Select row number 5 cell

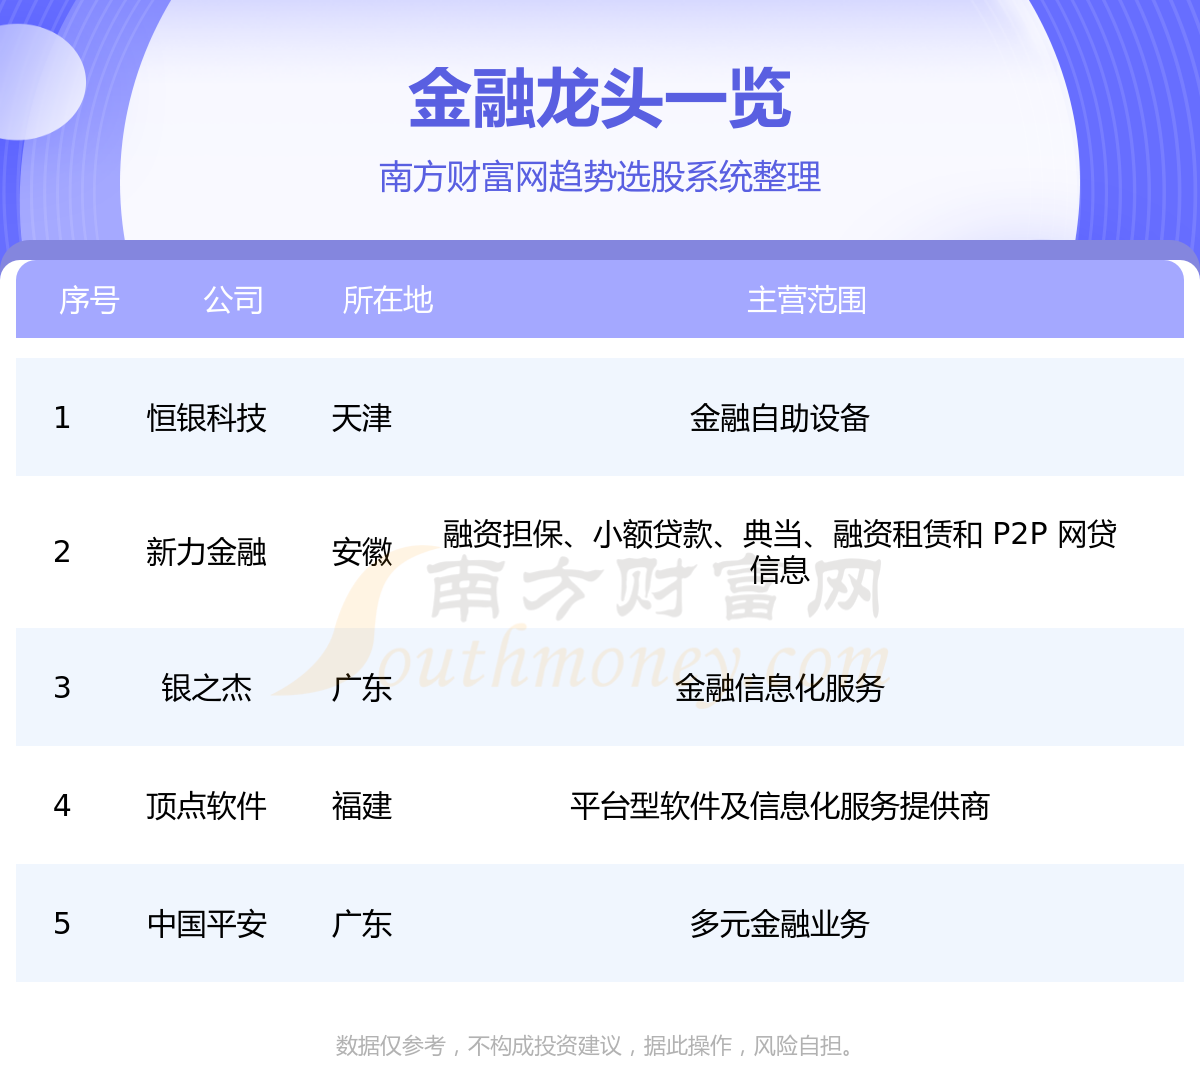62,924
